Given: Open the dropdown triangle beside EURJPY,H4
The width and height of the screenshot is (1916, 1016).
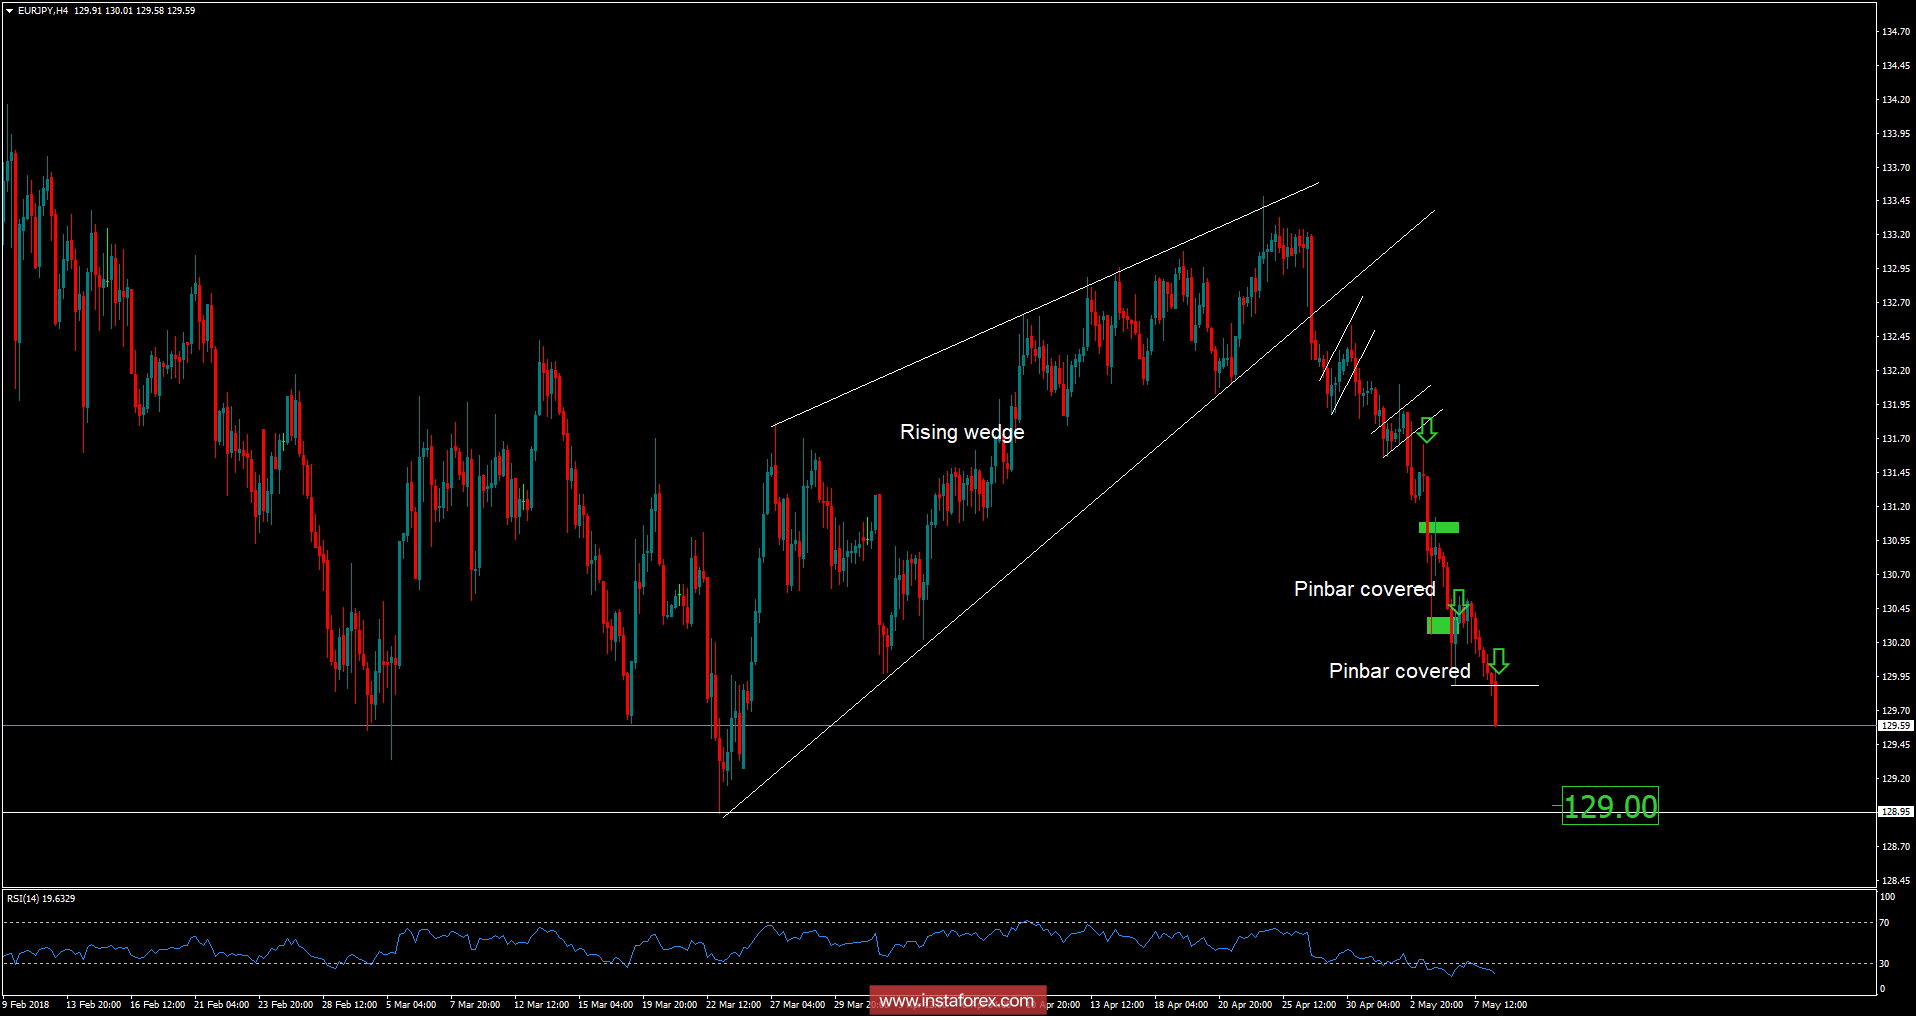Looking at the screenshot, I should 9,11.
